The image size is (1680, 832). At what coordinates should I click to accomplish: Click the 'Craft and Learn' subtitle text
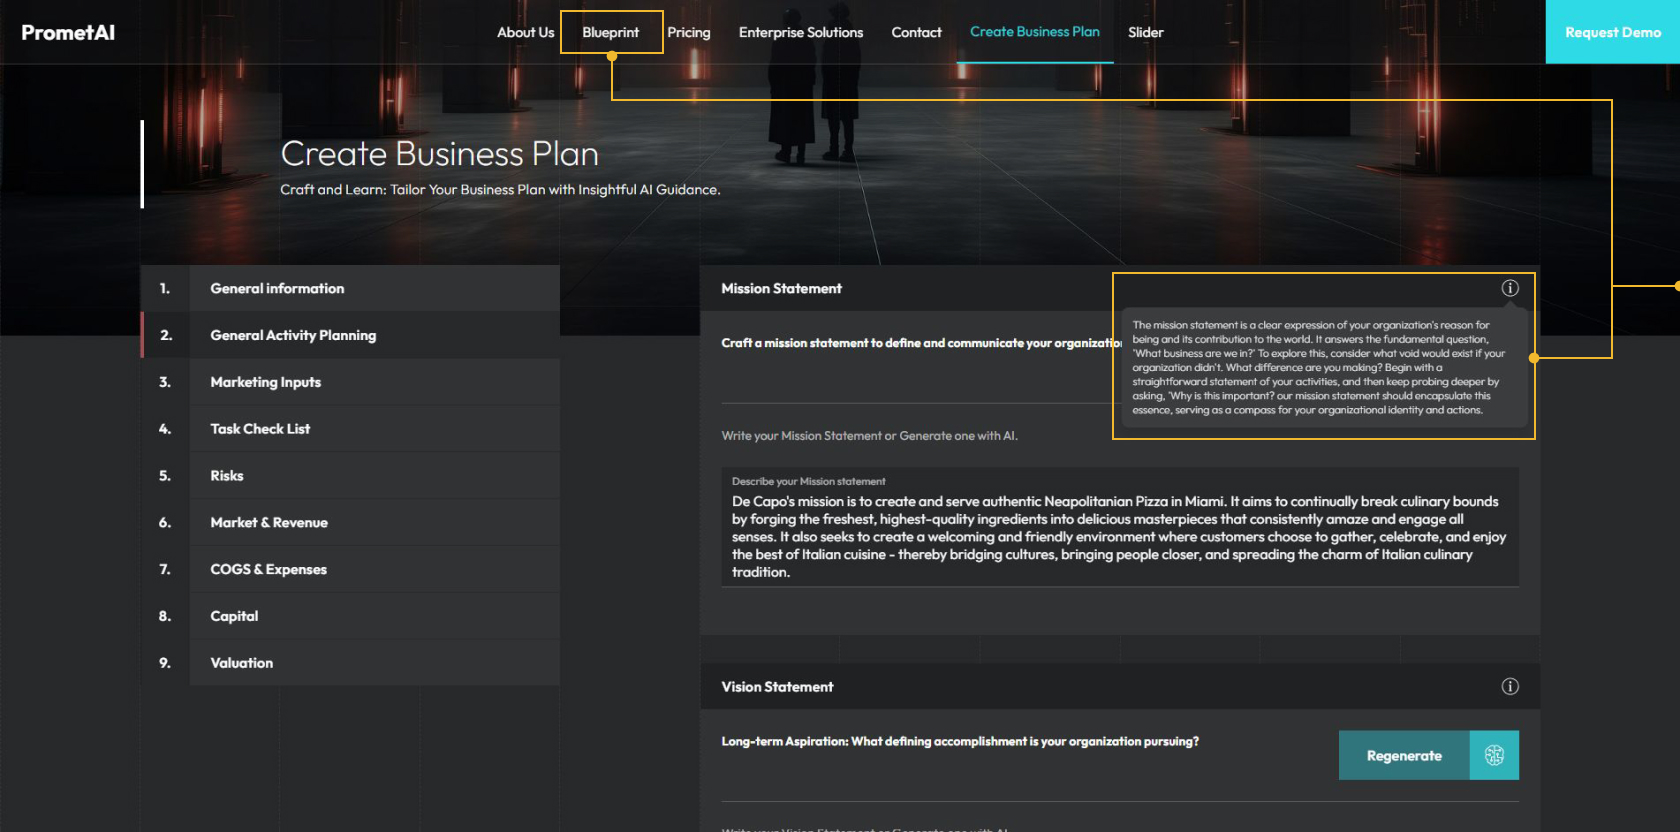click(500, 189)
